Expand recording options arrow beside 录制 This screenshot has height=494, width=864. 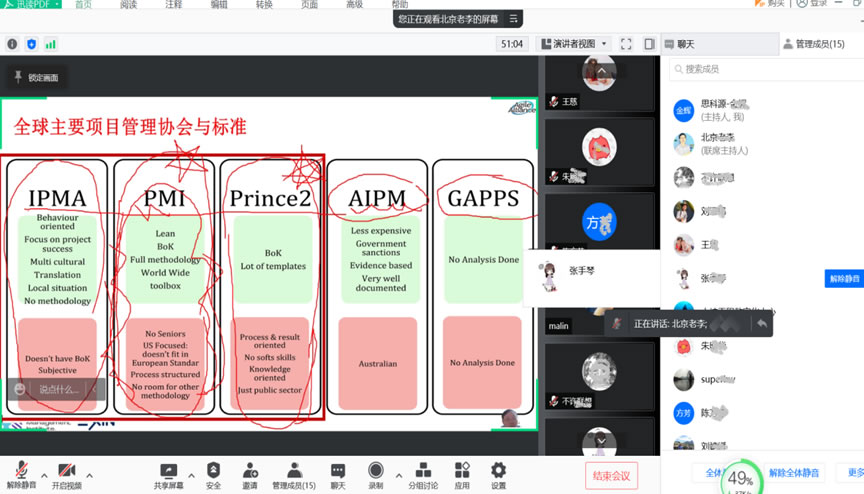pos(398,475)
